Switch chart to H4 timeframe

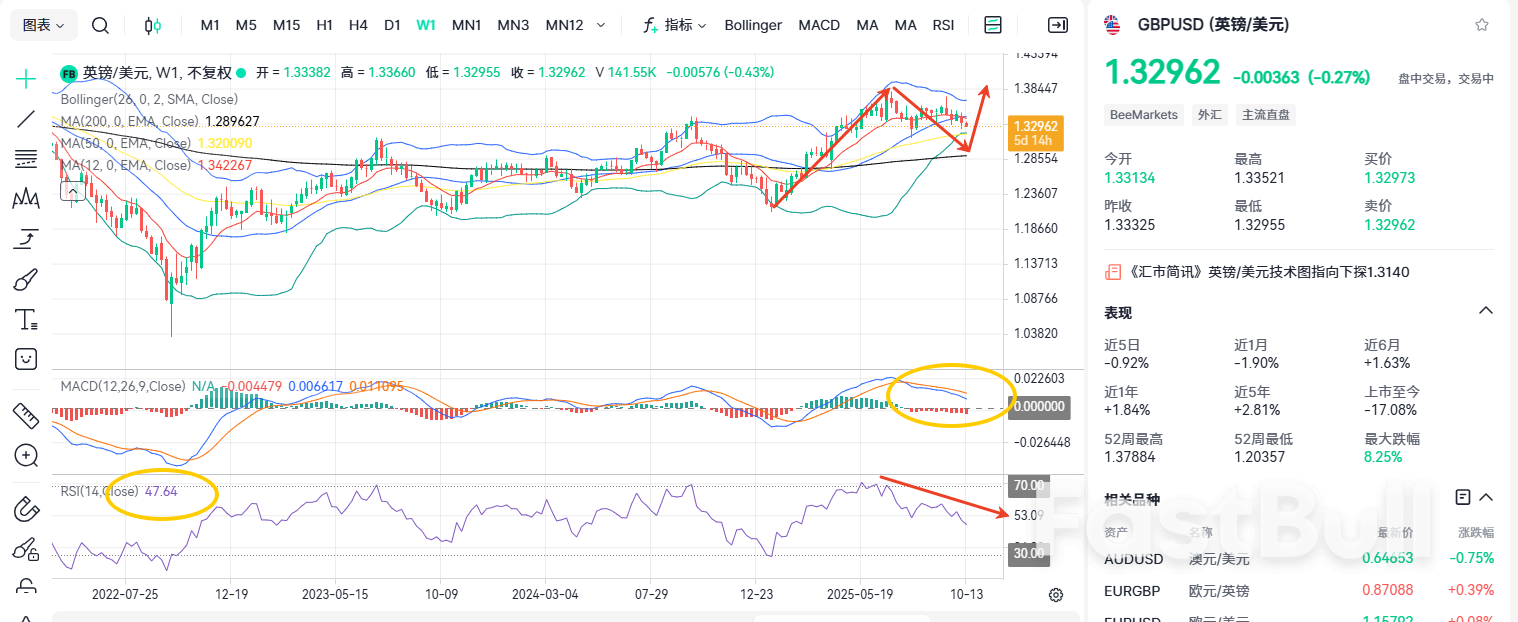point(358,25)
